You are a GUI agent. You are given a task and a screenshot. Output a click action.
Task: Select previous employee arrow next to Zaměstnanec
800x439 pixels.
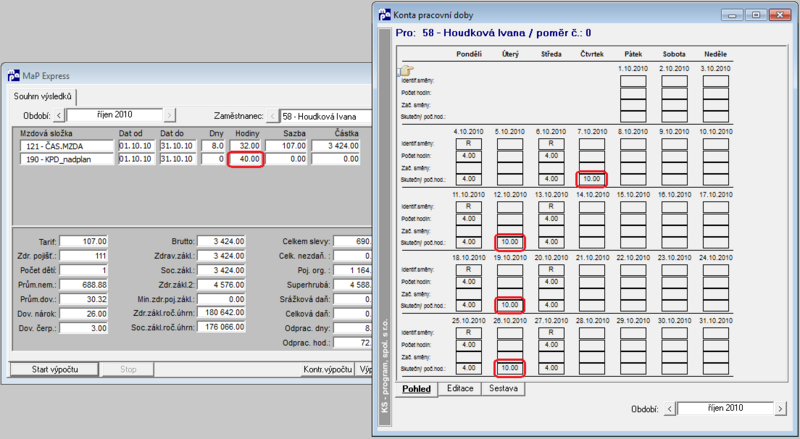[272, 116]
